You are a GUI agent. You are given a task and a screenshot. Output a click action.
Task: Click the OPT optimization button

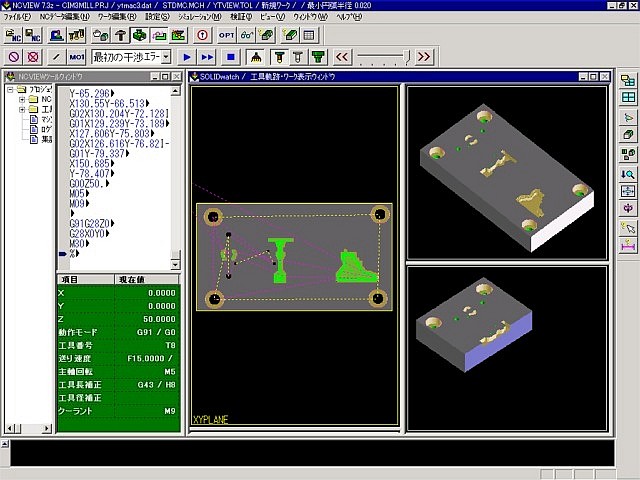(x=227, y=36)
